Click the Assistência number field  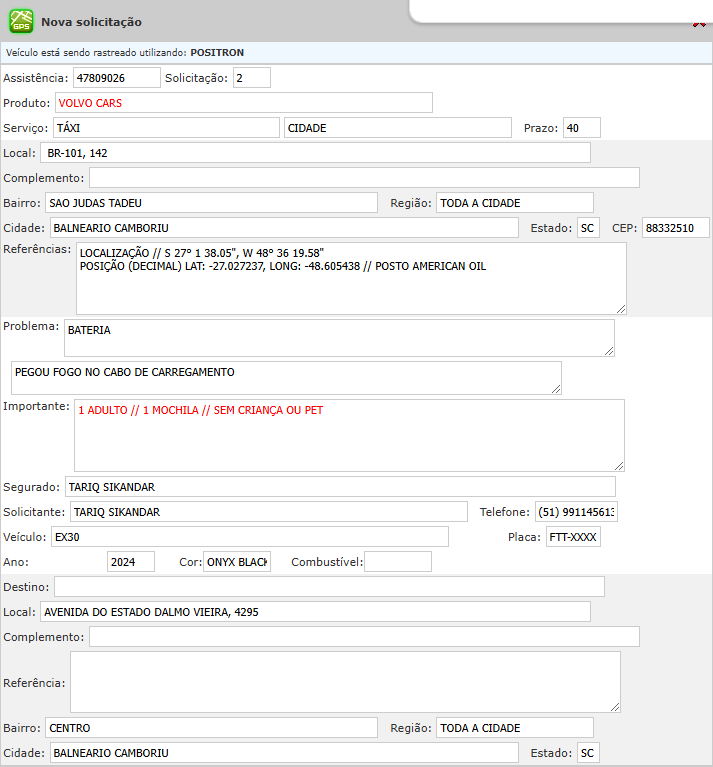[116, 78]
